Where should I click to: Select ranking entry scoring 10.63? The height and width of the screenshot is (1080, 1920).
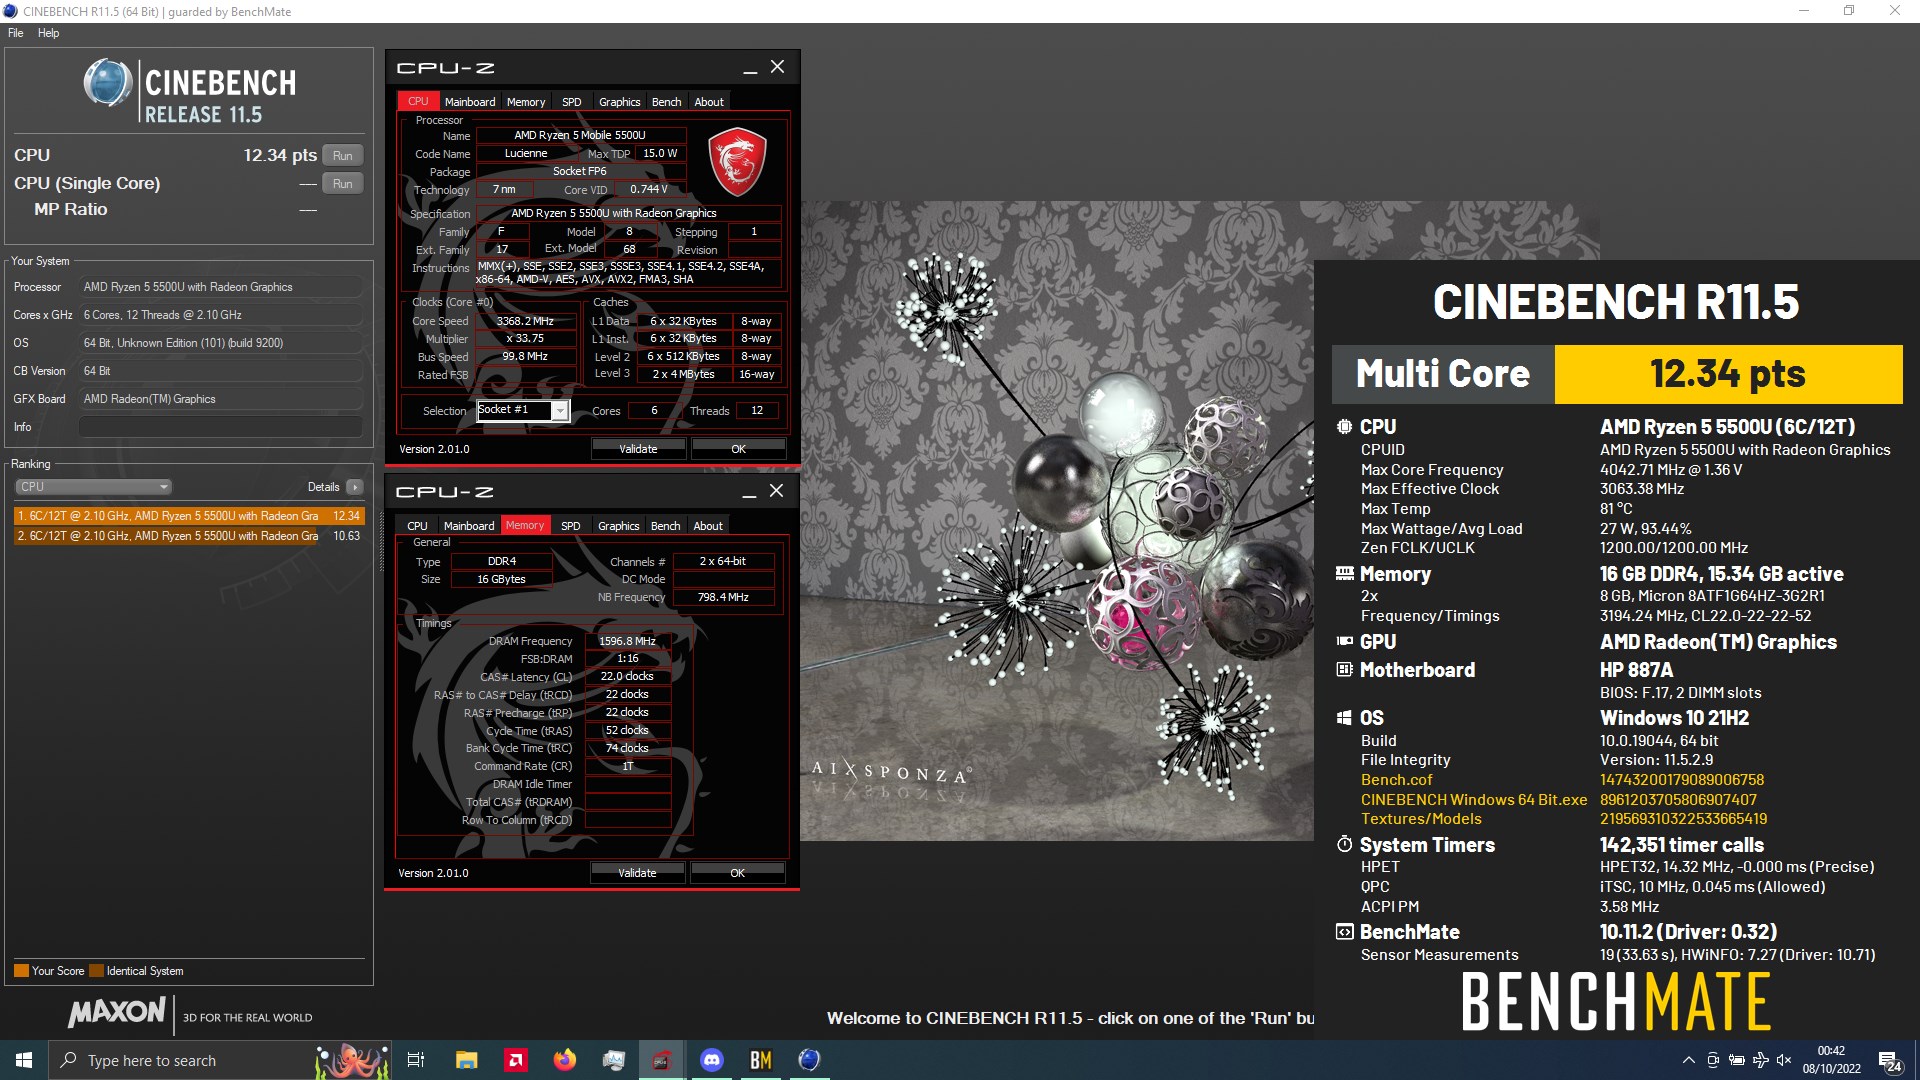(189, 536)
